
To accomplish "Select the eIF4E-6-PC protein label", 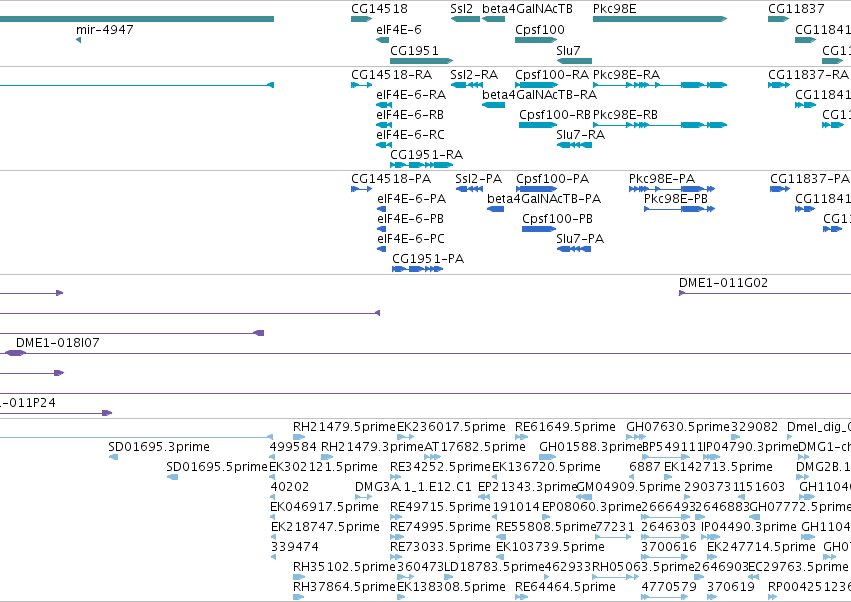I will [x=411, y=239].
